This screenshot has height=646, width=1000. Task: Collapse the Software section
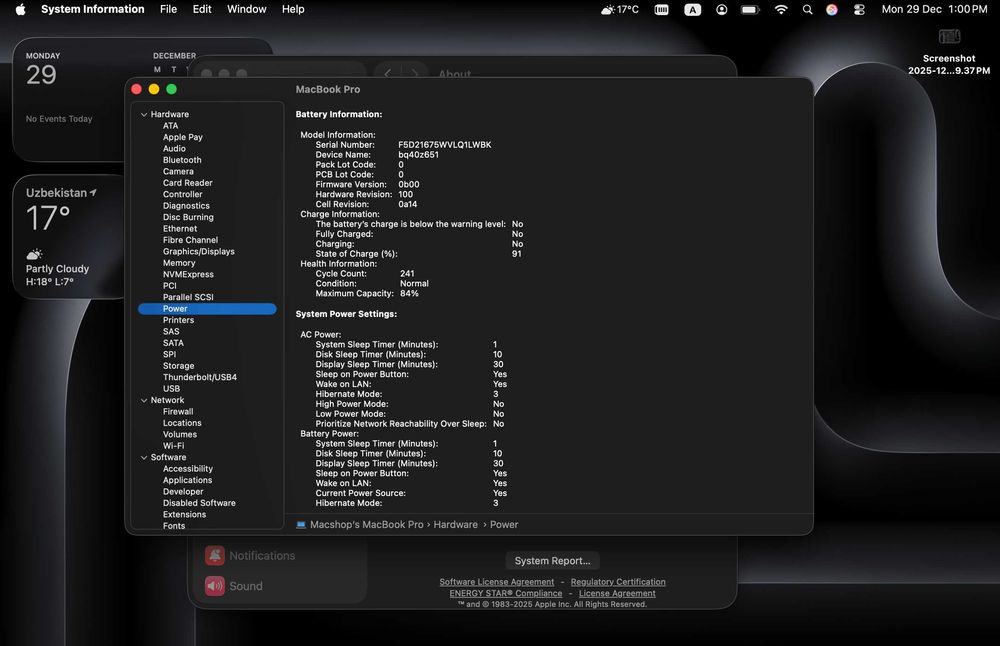coord(144,457)
